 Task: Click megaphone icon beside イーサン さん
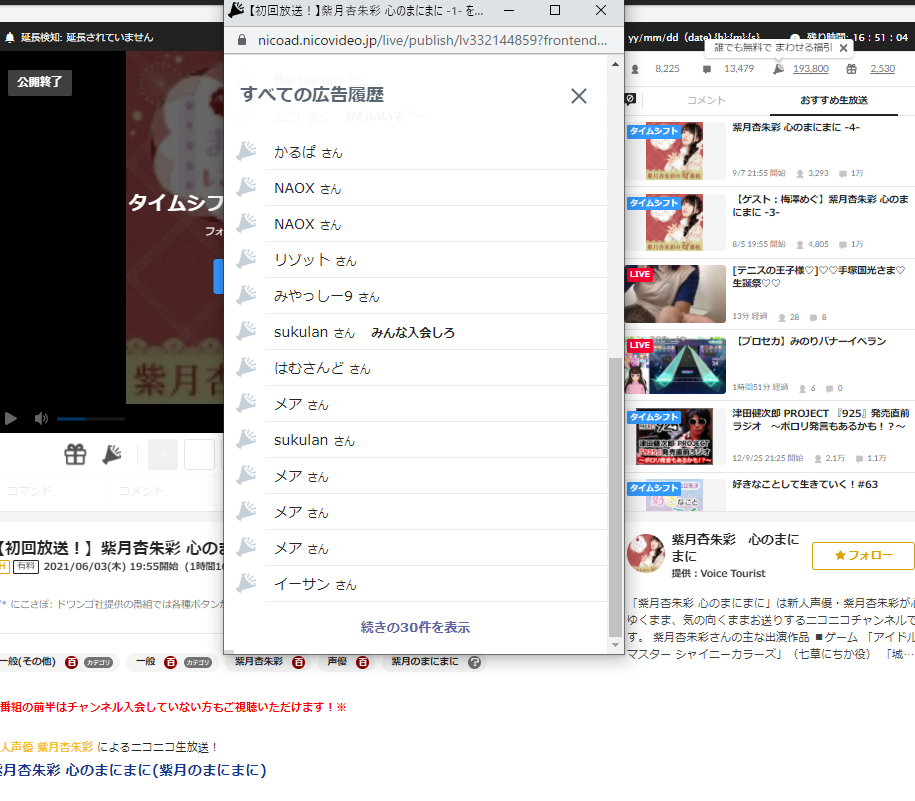[246, 583]
